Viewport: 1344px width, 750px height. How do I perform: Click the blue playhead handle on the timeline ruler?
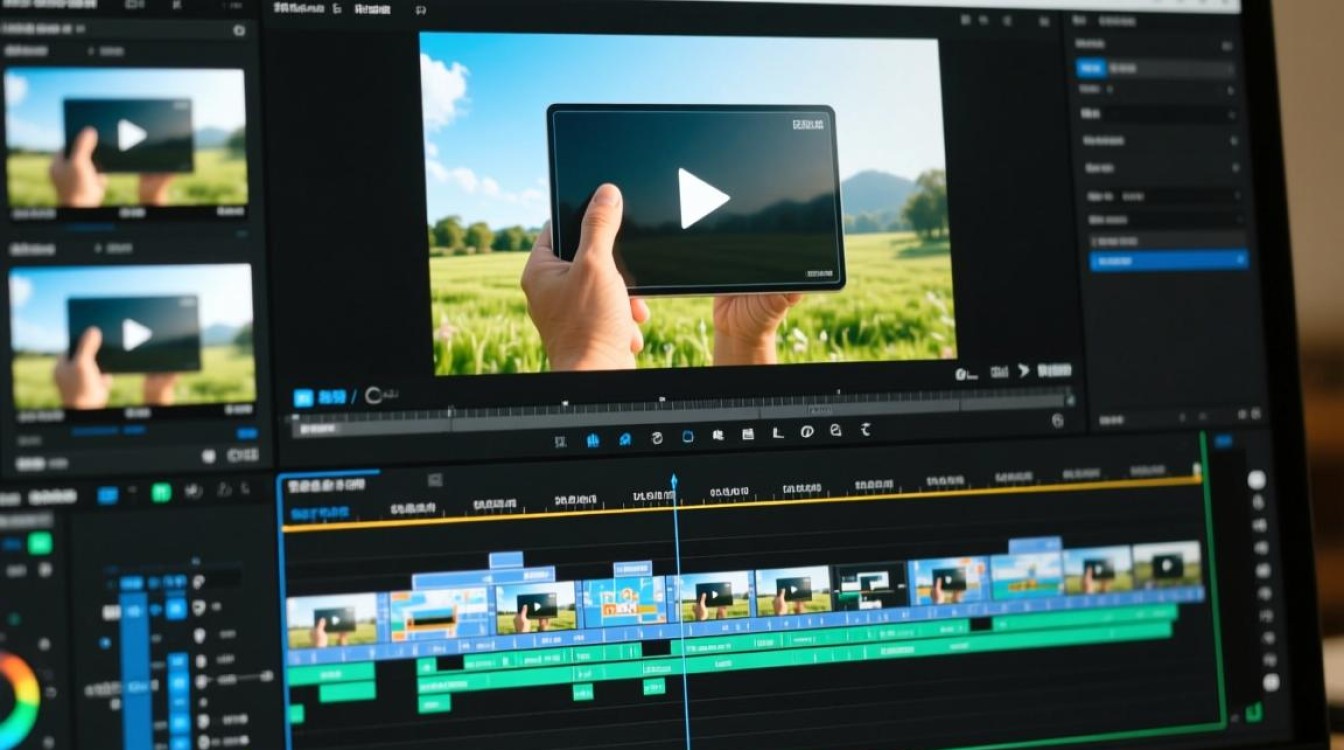[x=674, y=482]
